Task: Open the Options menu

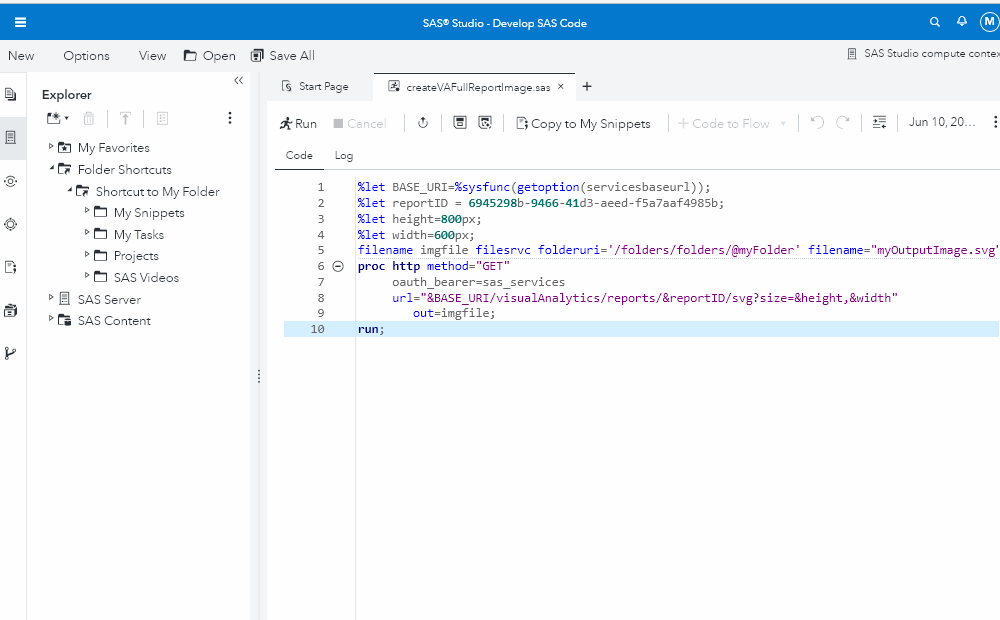Action: coord(86,56)
